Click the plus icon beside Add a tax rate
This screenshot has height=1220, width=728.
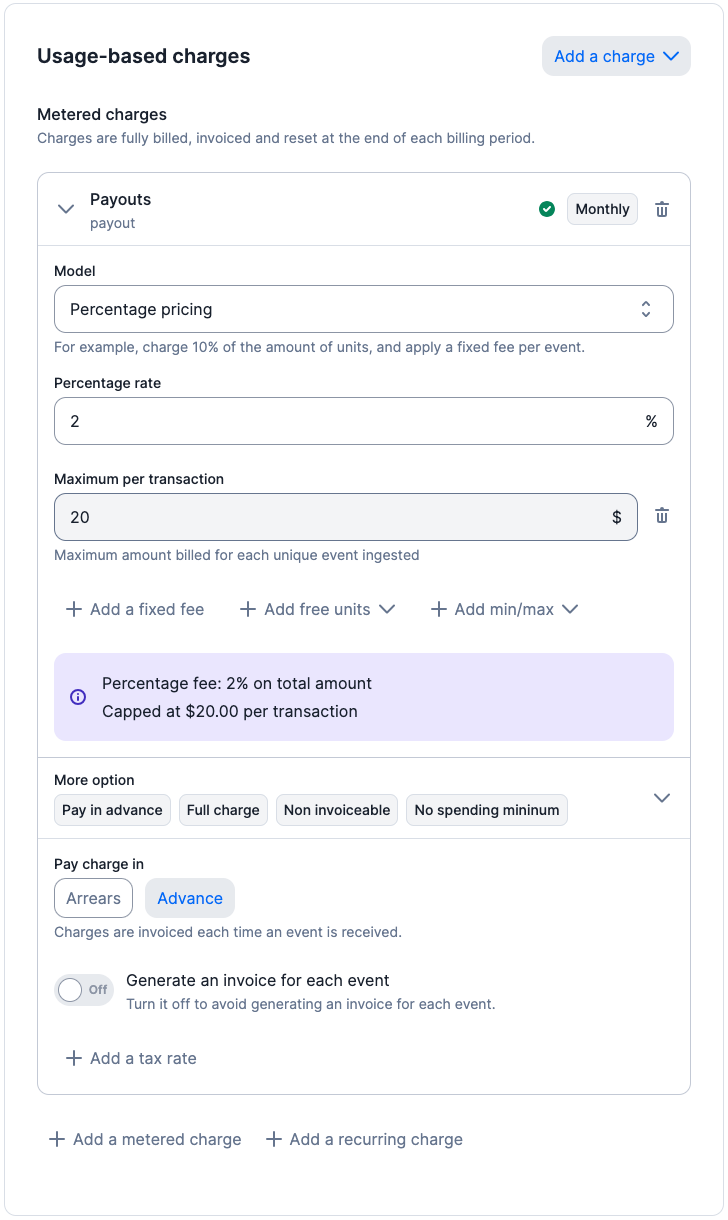[x=73, y=1058]
